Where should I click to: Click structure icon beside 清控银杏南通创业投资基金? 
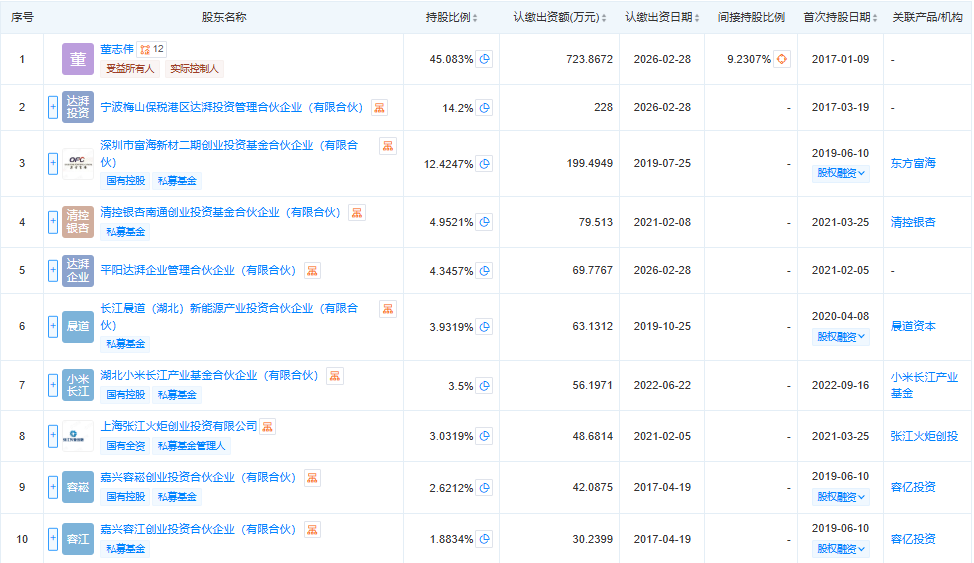coord(357,212)
